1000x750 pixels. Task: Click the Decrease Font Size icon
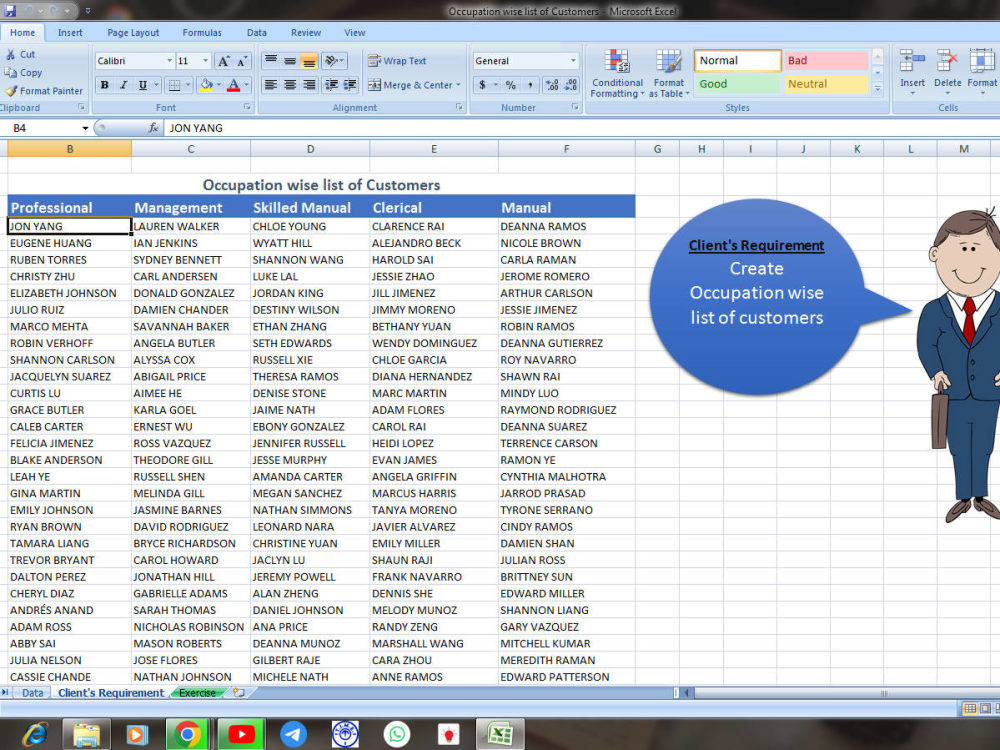(x=242, y=61)
